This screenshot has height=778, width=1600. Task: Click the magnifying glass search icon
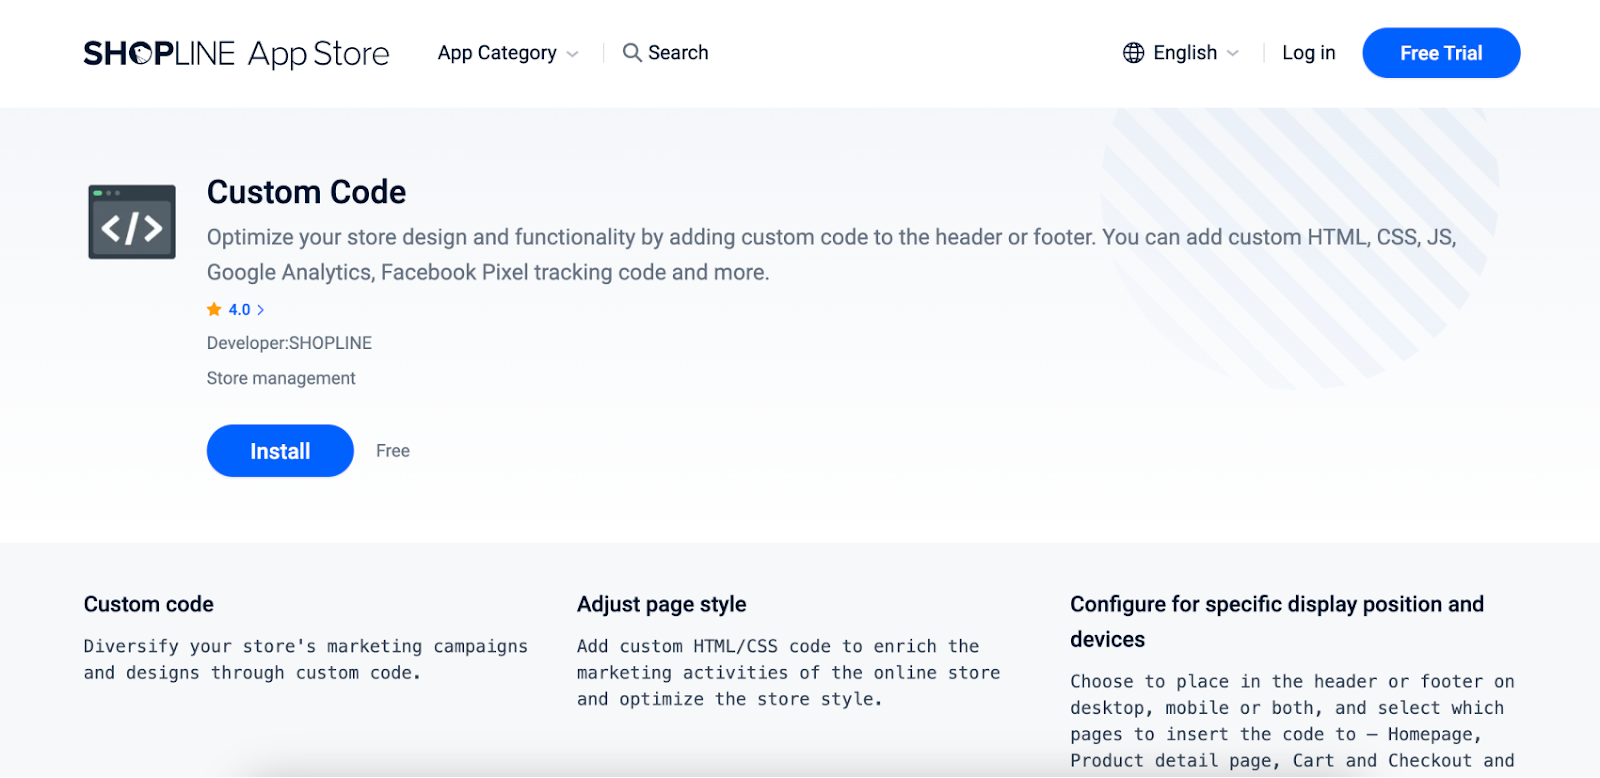[x=632, y=53]
